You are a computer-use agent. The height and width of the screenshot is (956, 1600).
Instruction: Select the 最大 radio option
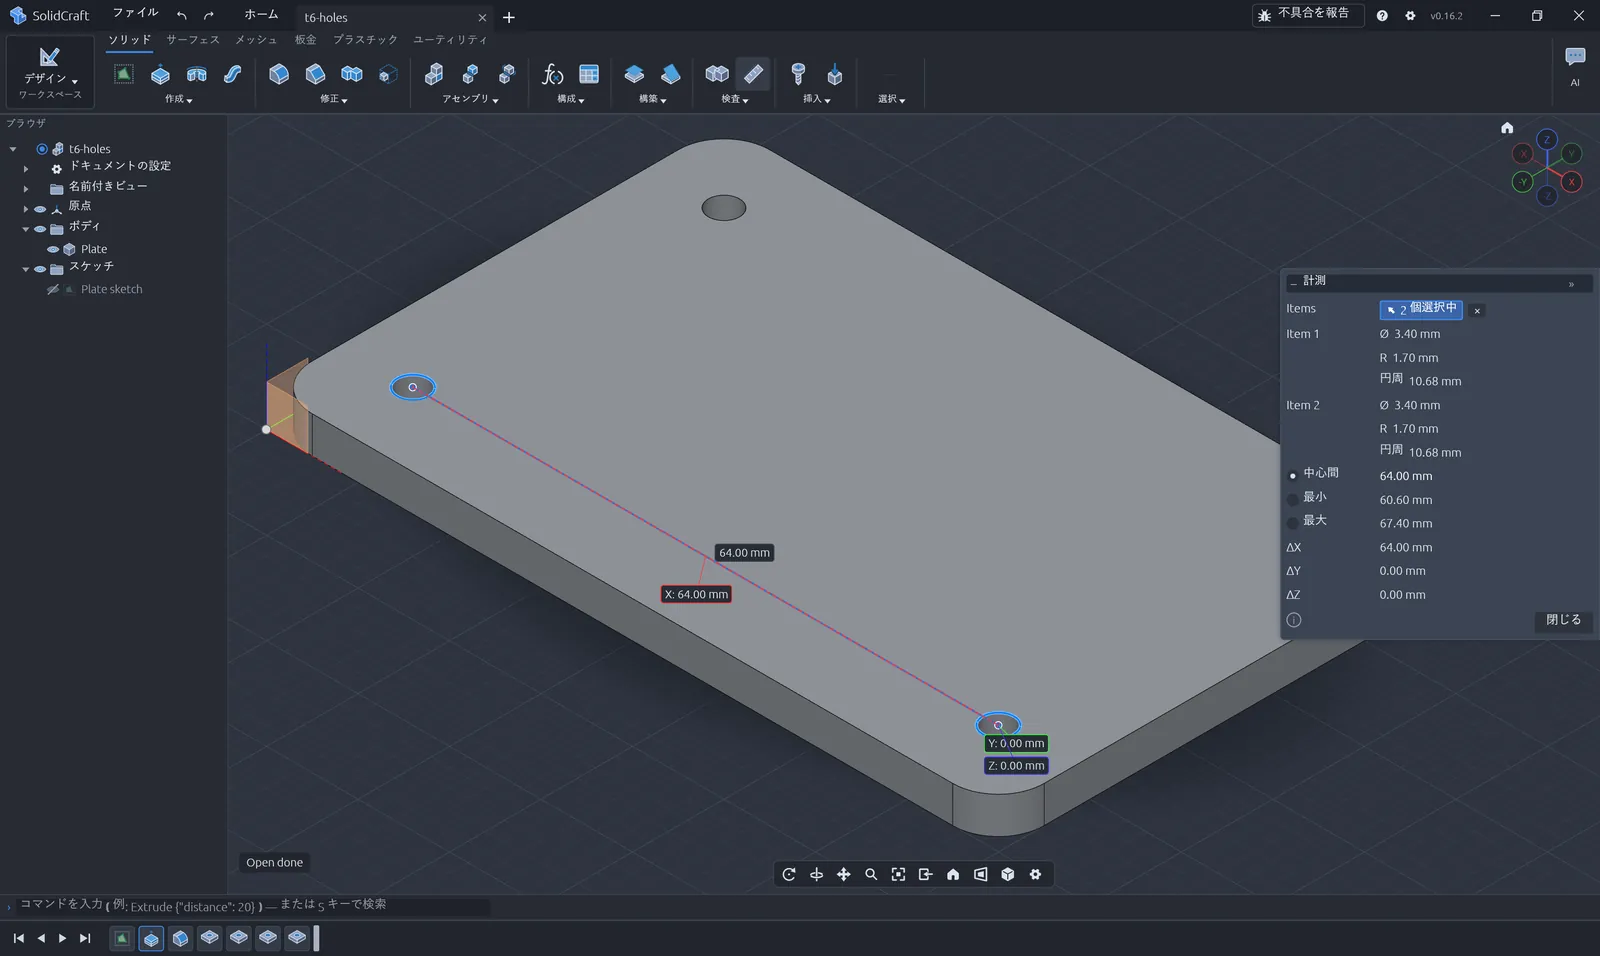point(1293,522)
